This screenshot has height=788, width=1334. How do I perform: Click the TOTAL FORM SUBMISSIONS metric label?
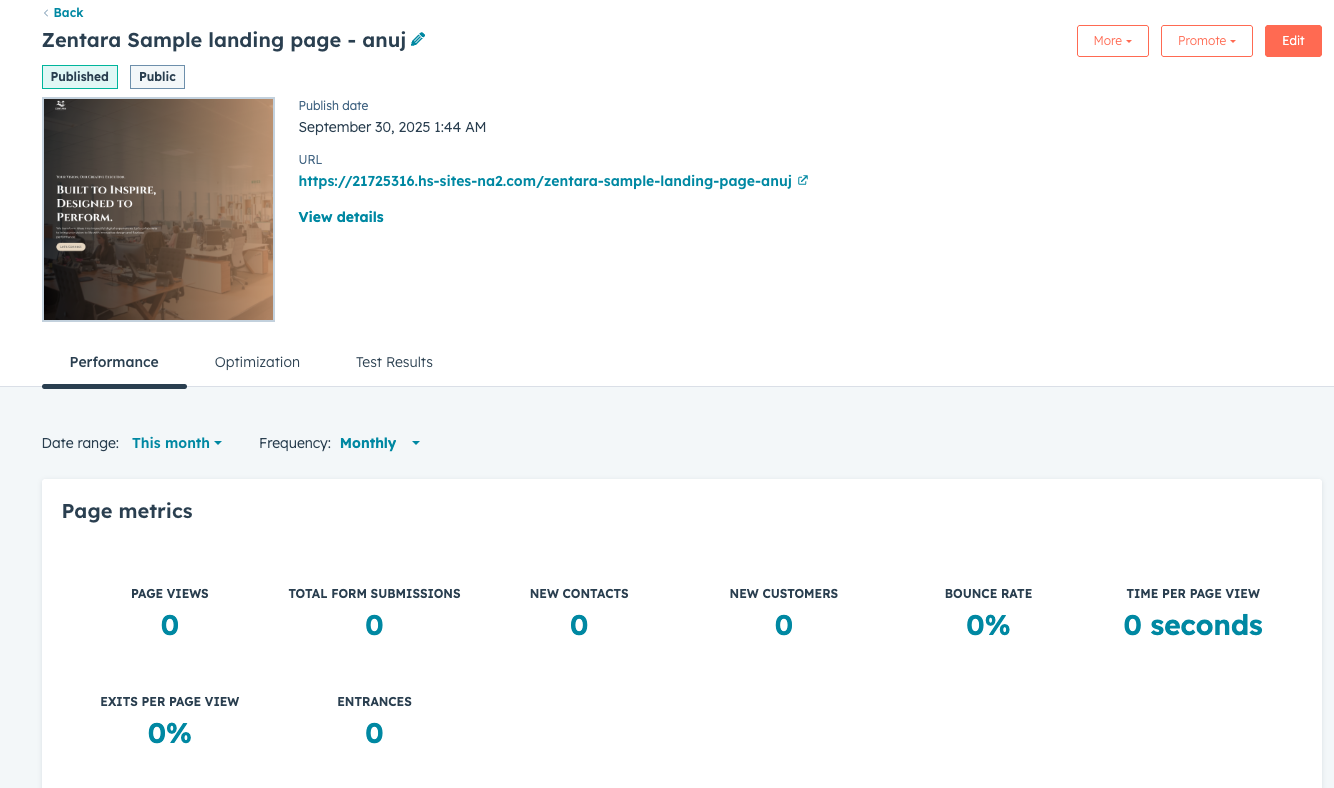click(x=374, y=593)
